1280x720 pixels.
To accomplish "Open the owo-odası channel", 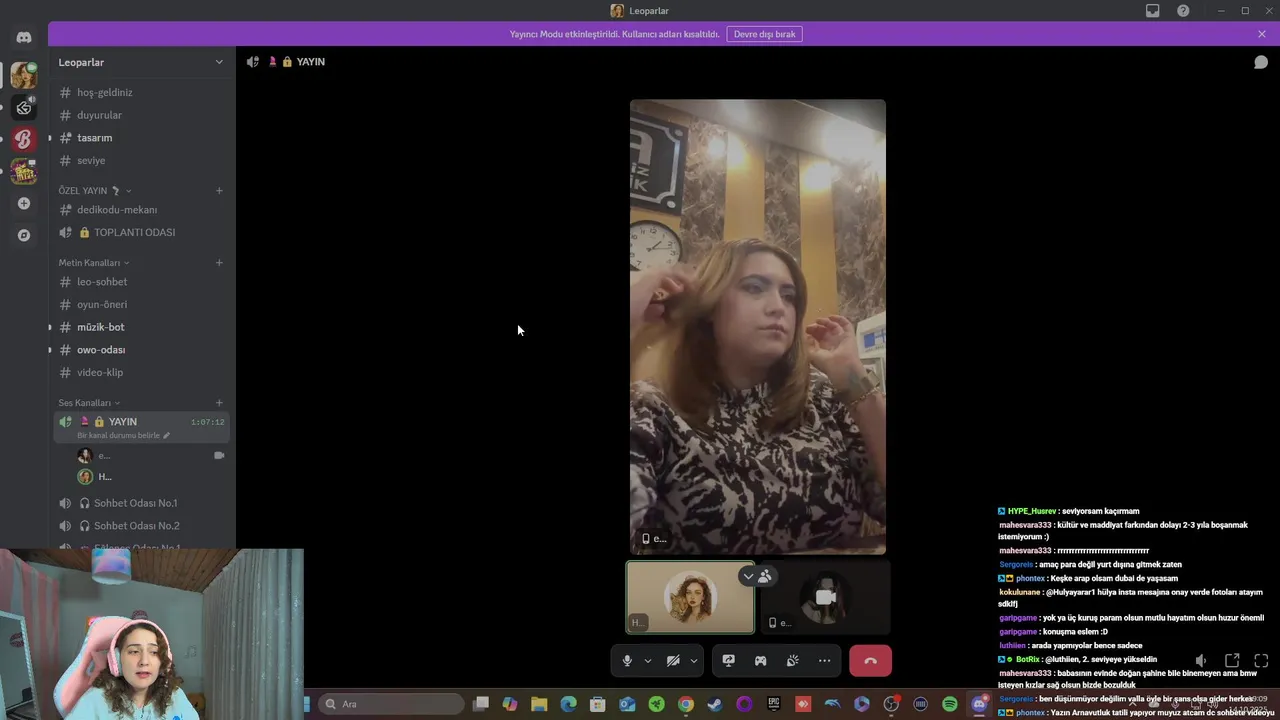I will click(141, 350).
